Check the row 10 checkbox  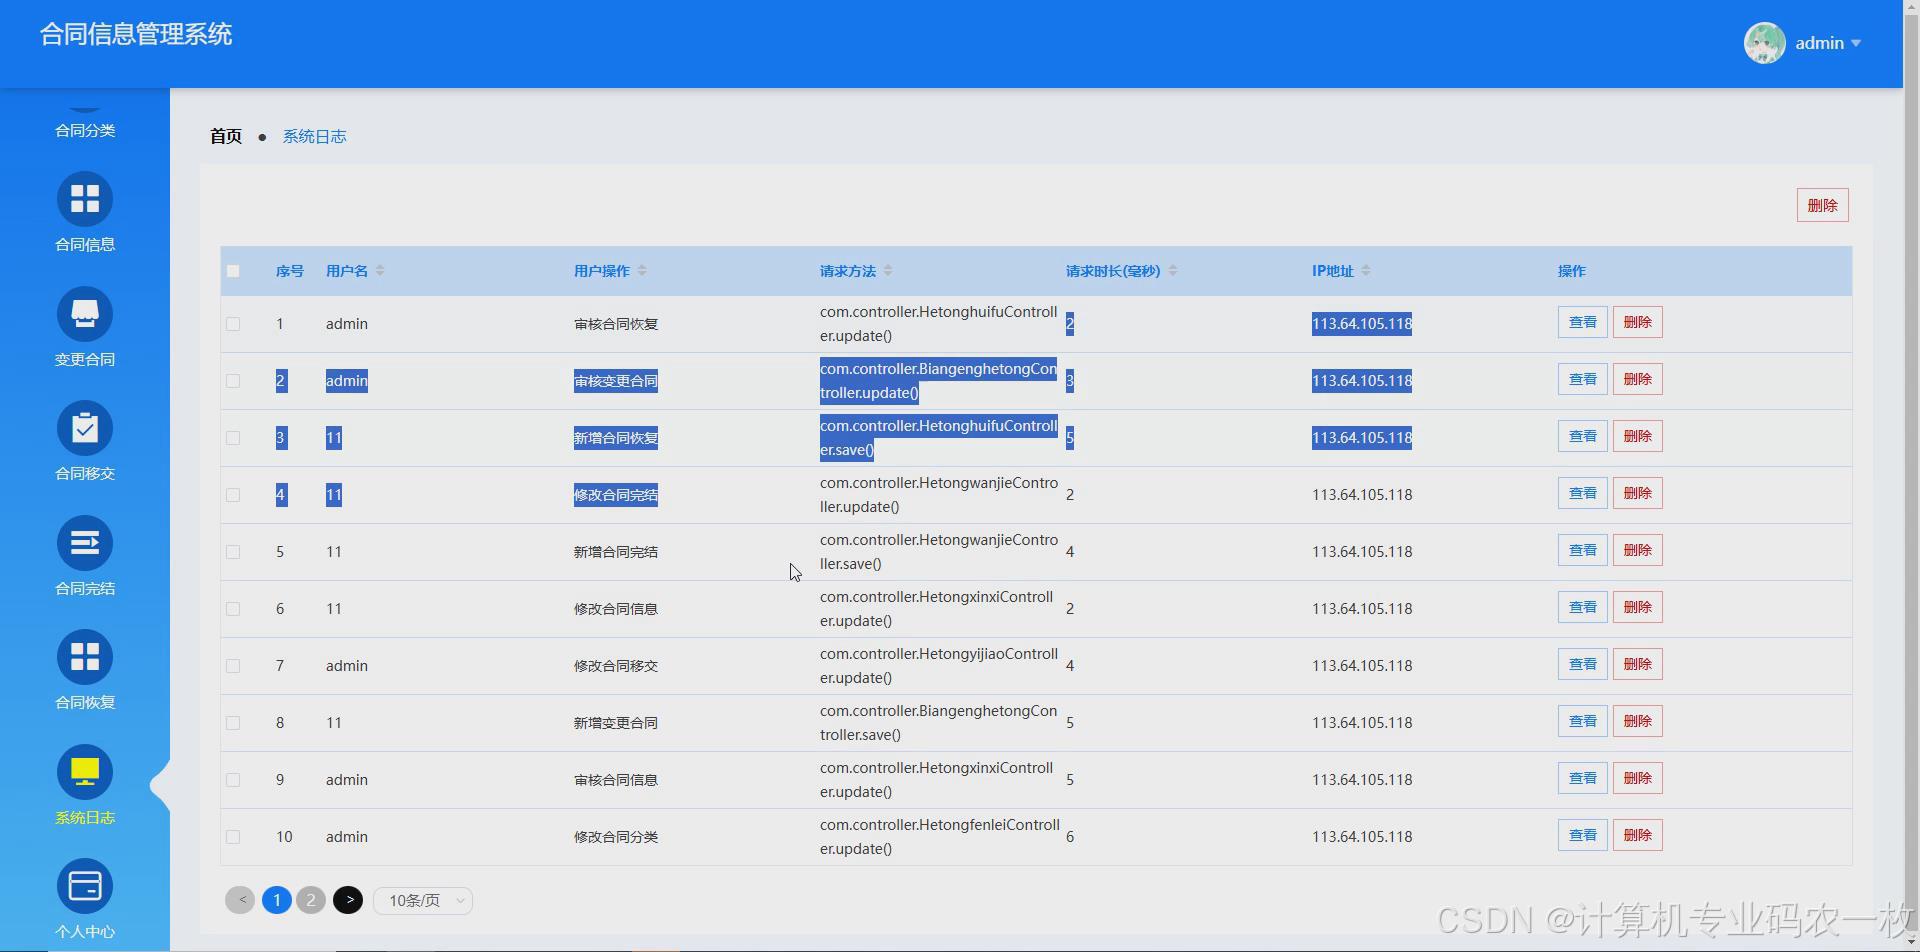tap(233, 837)
